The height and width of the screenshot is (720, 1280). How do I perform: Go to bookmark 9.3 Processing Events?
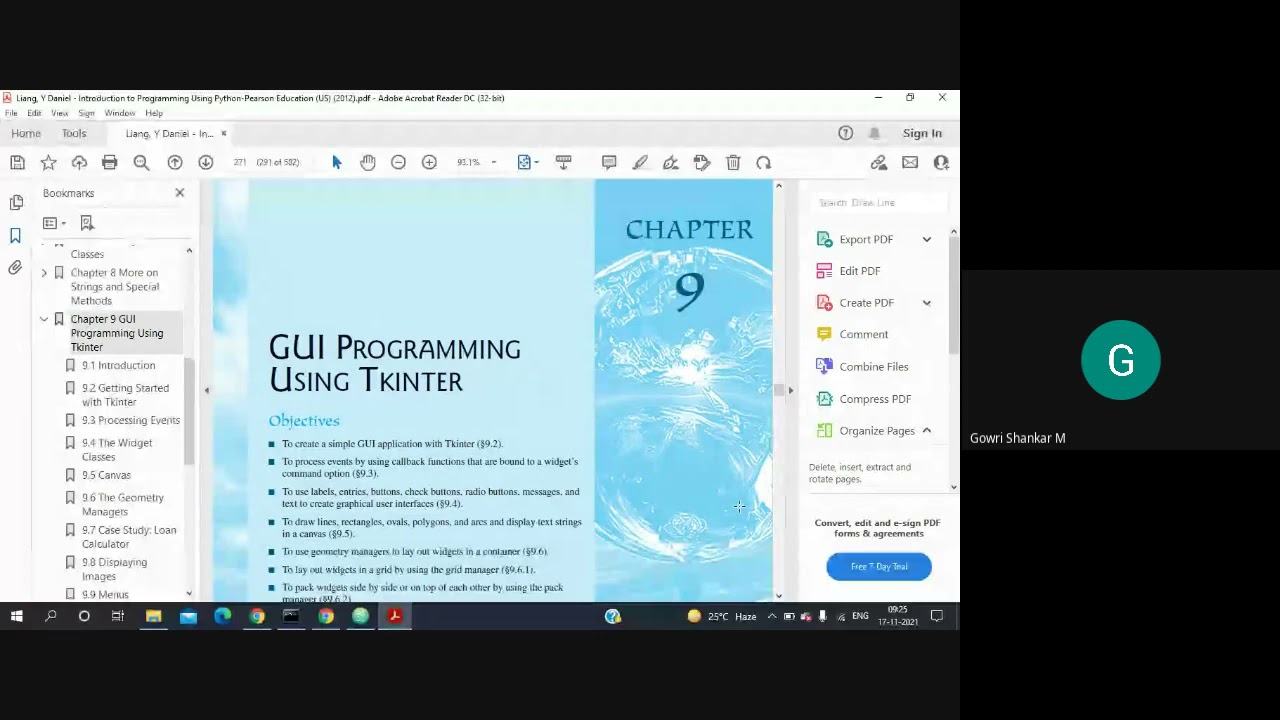[130, 421]
